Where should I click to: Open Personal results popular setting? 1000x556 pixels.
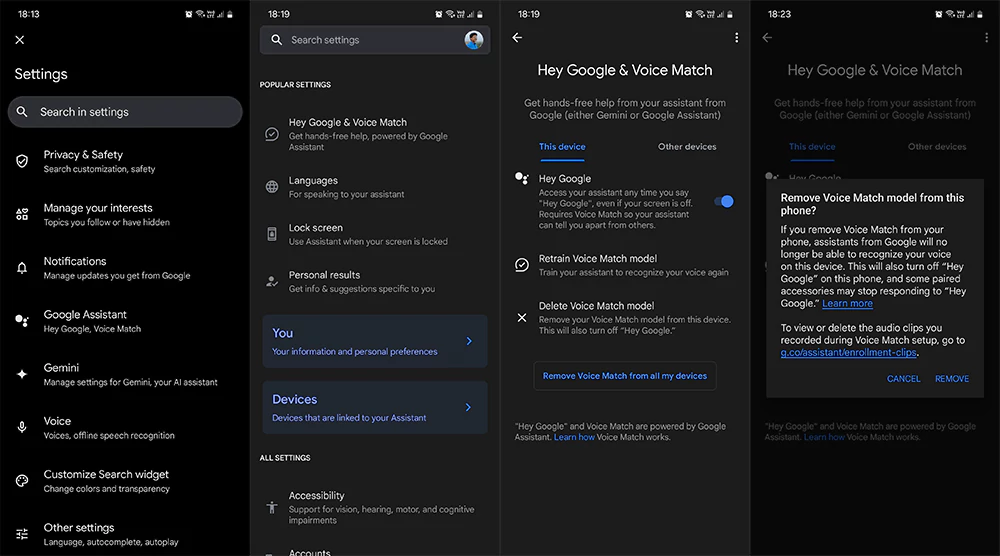[x=375, y=281]
